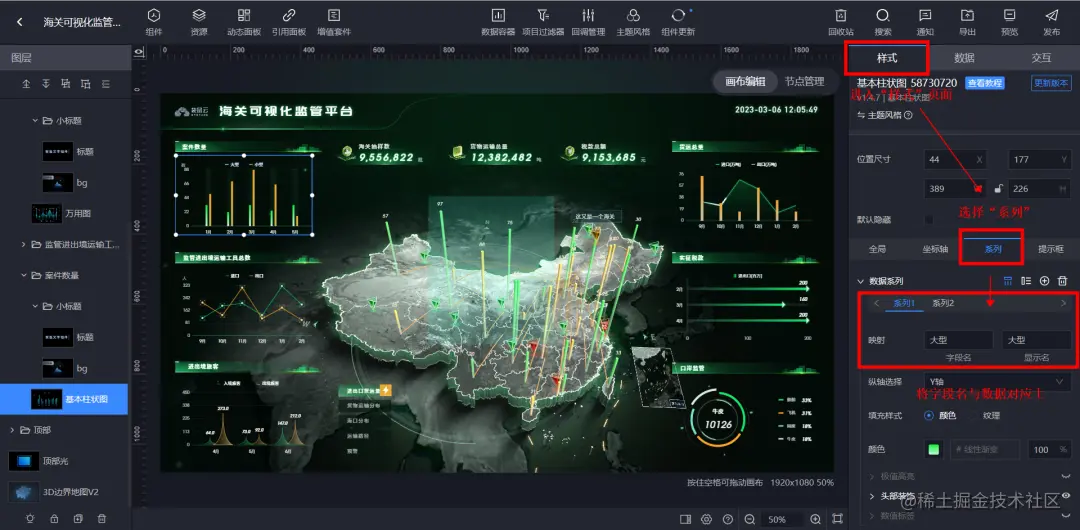This screenshot has width=1080, height=530.
Task: Open the 纵轴选择 Y轴 dropdown
Action: pos(997,381)
